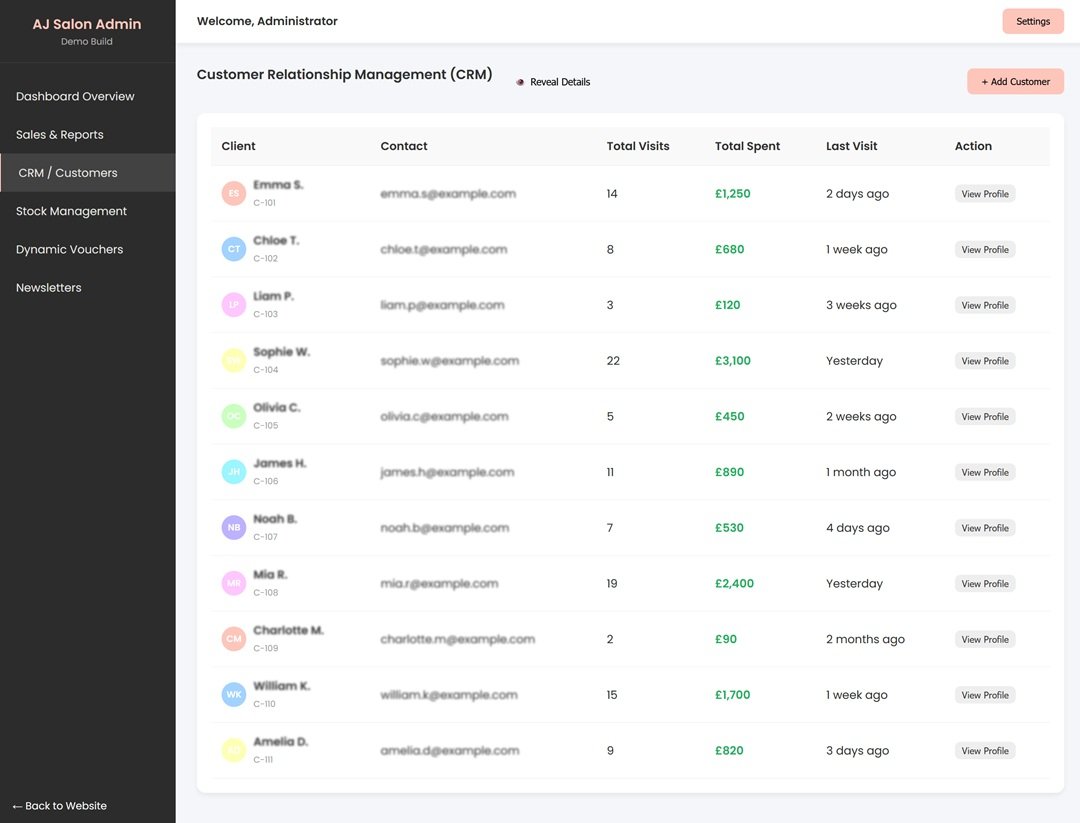
Task: View profile for customer C-105
Action: 985,417
